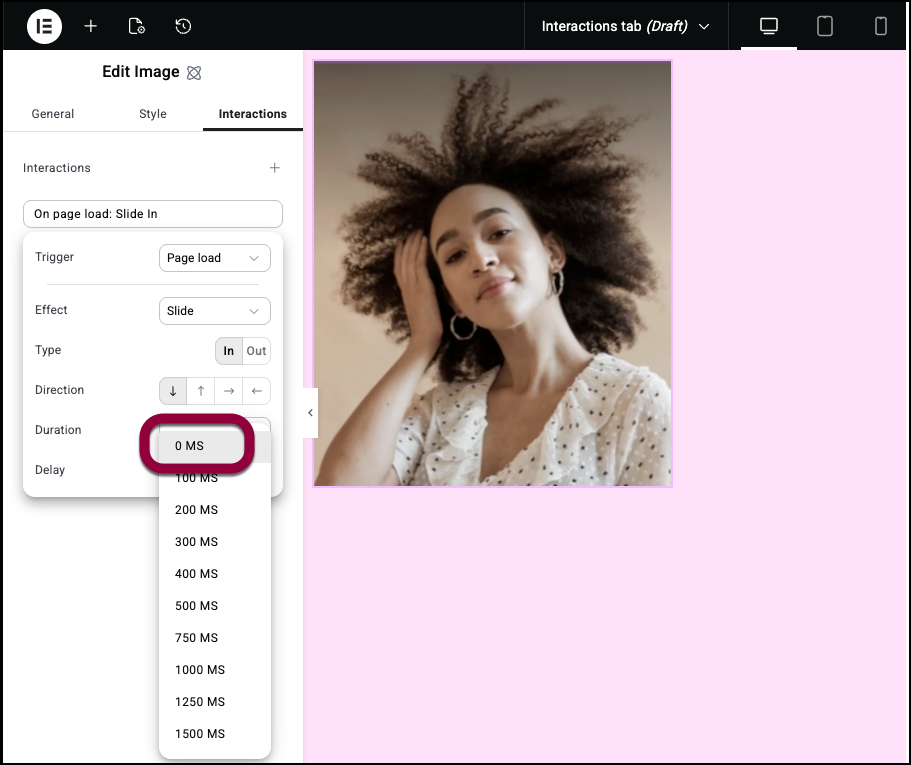Open the revision history icon
The width and height of the screenshot is (911, 765).
coord(183,26)
